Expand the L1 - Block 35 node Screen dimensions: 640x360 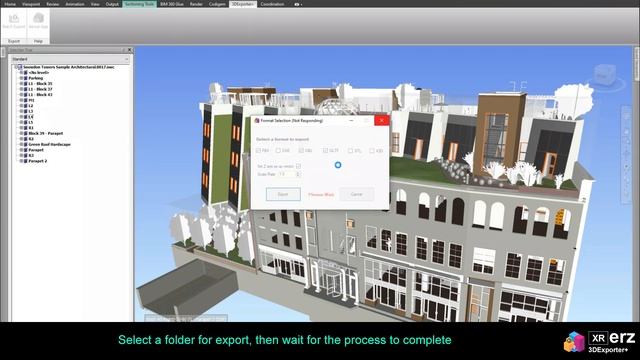21,84
